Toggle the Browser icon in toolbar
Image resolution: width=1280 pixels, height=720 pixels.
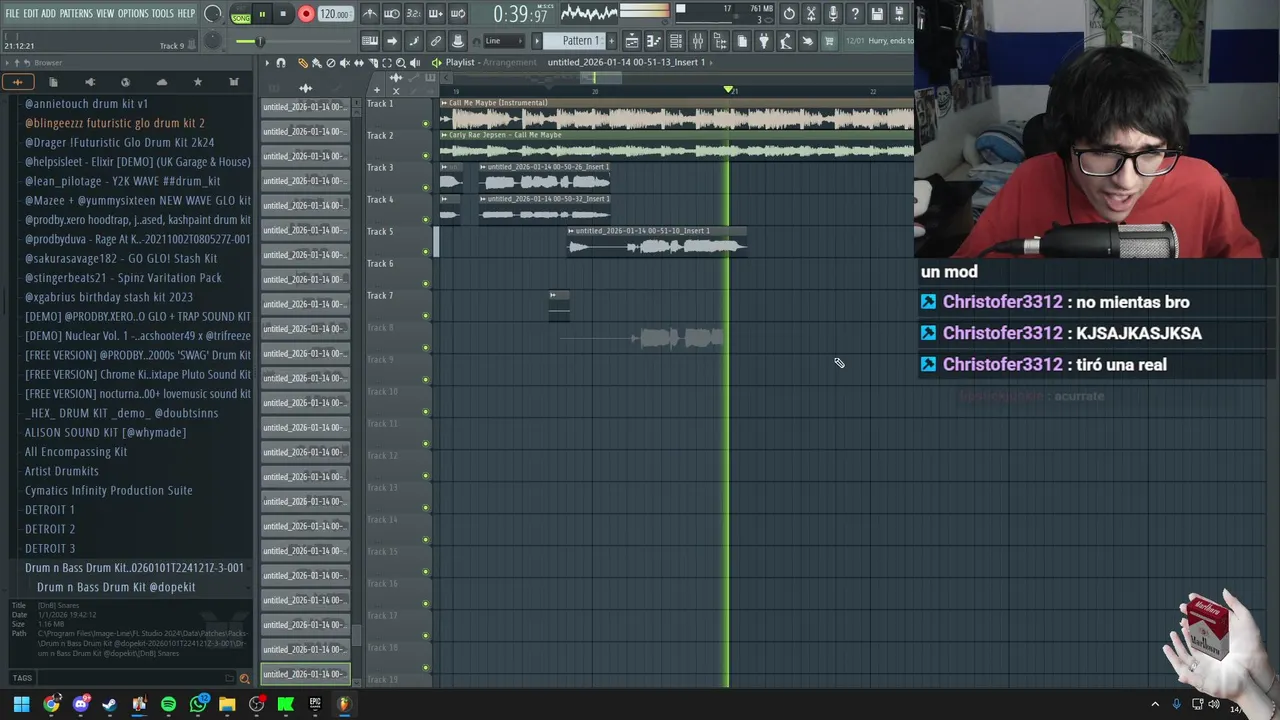pos(720,41)
